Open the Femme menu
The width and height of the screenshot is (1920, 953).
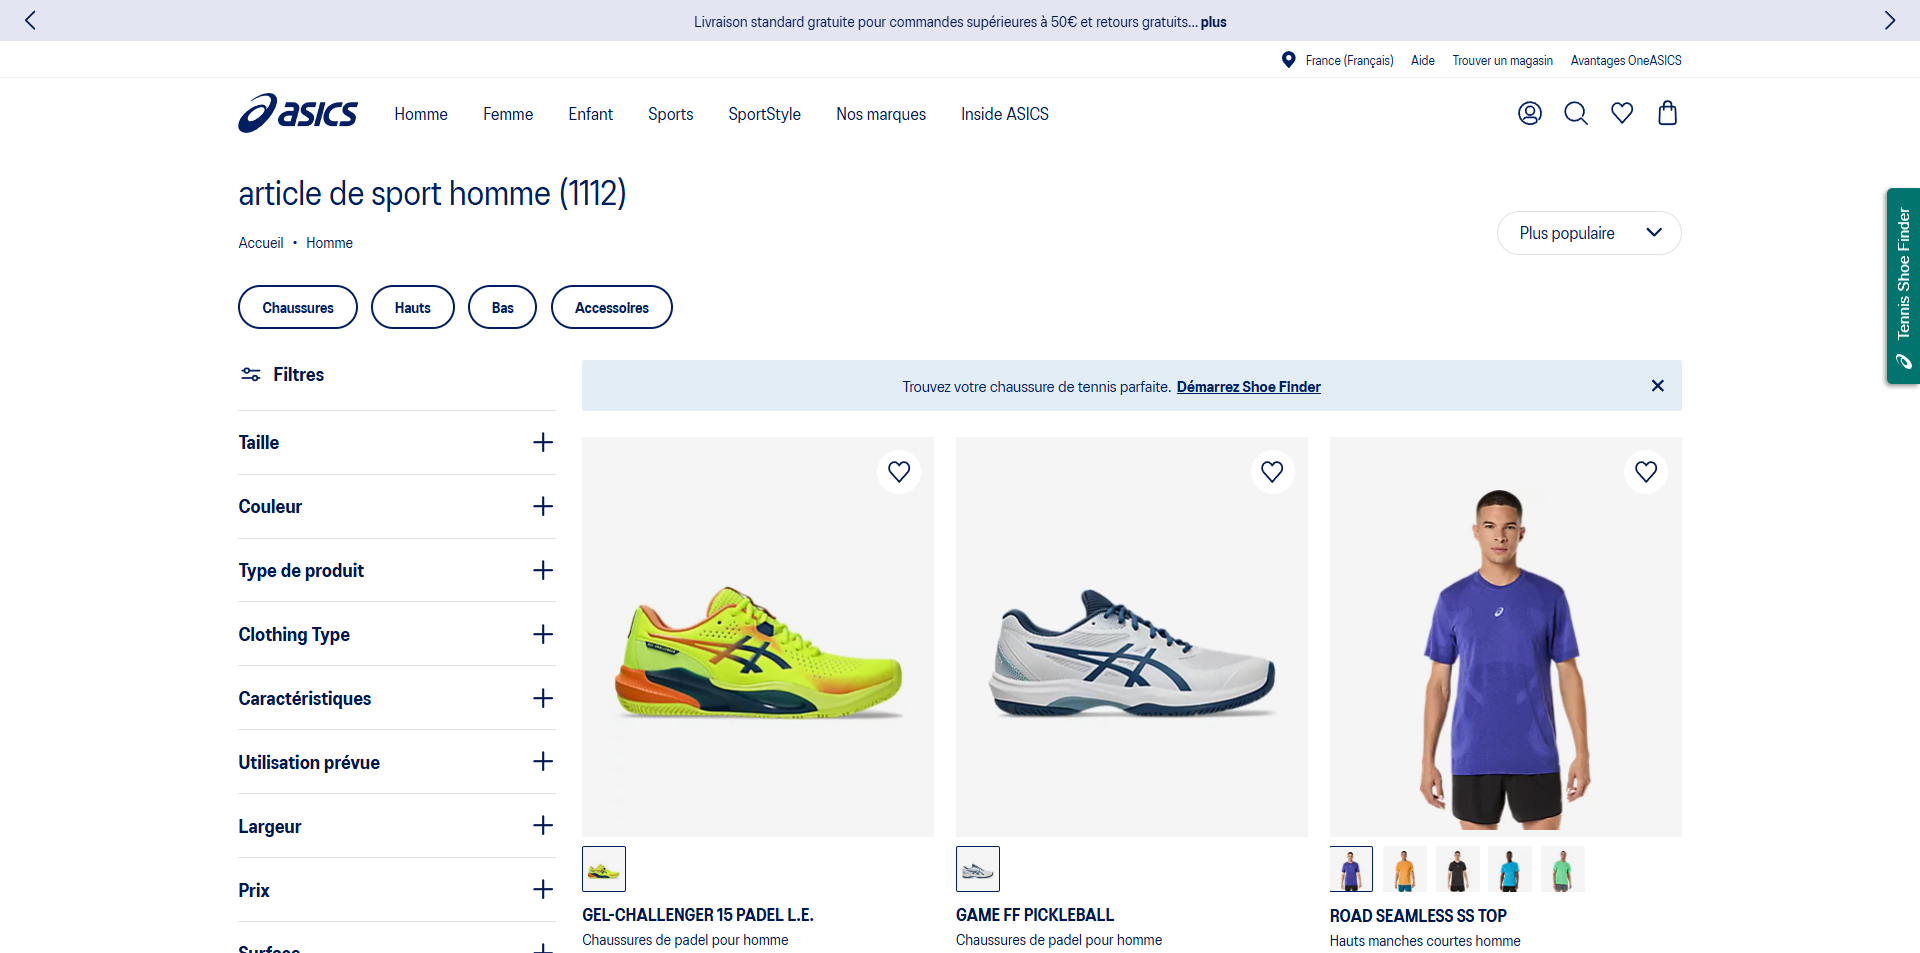tap(508, 114)
